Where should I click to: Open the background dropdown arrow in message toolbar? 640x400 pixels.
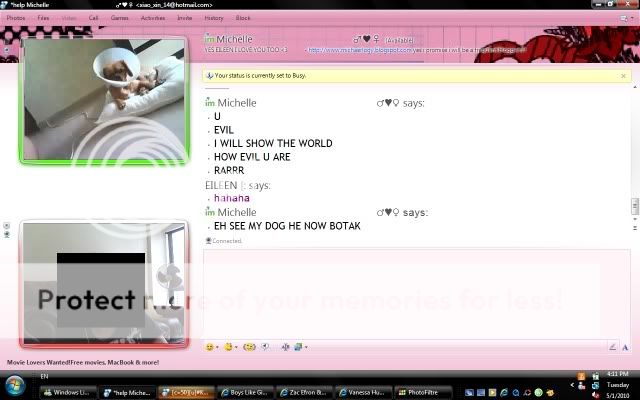tap(305, 347)
